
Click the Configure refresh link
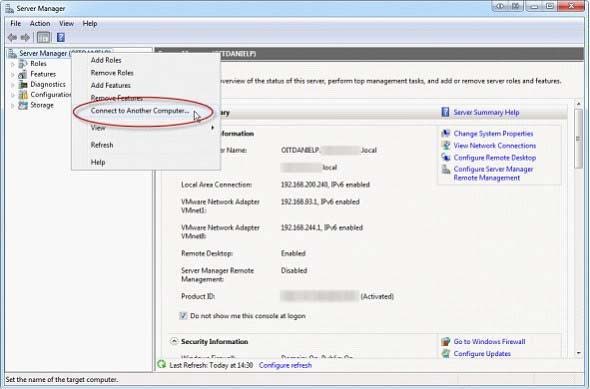tap(285, 365)
